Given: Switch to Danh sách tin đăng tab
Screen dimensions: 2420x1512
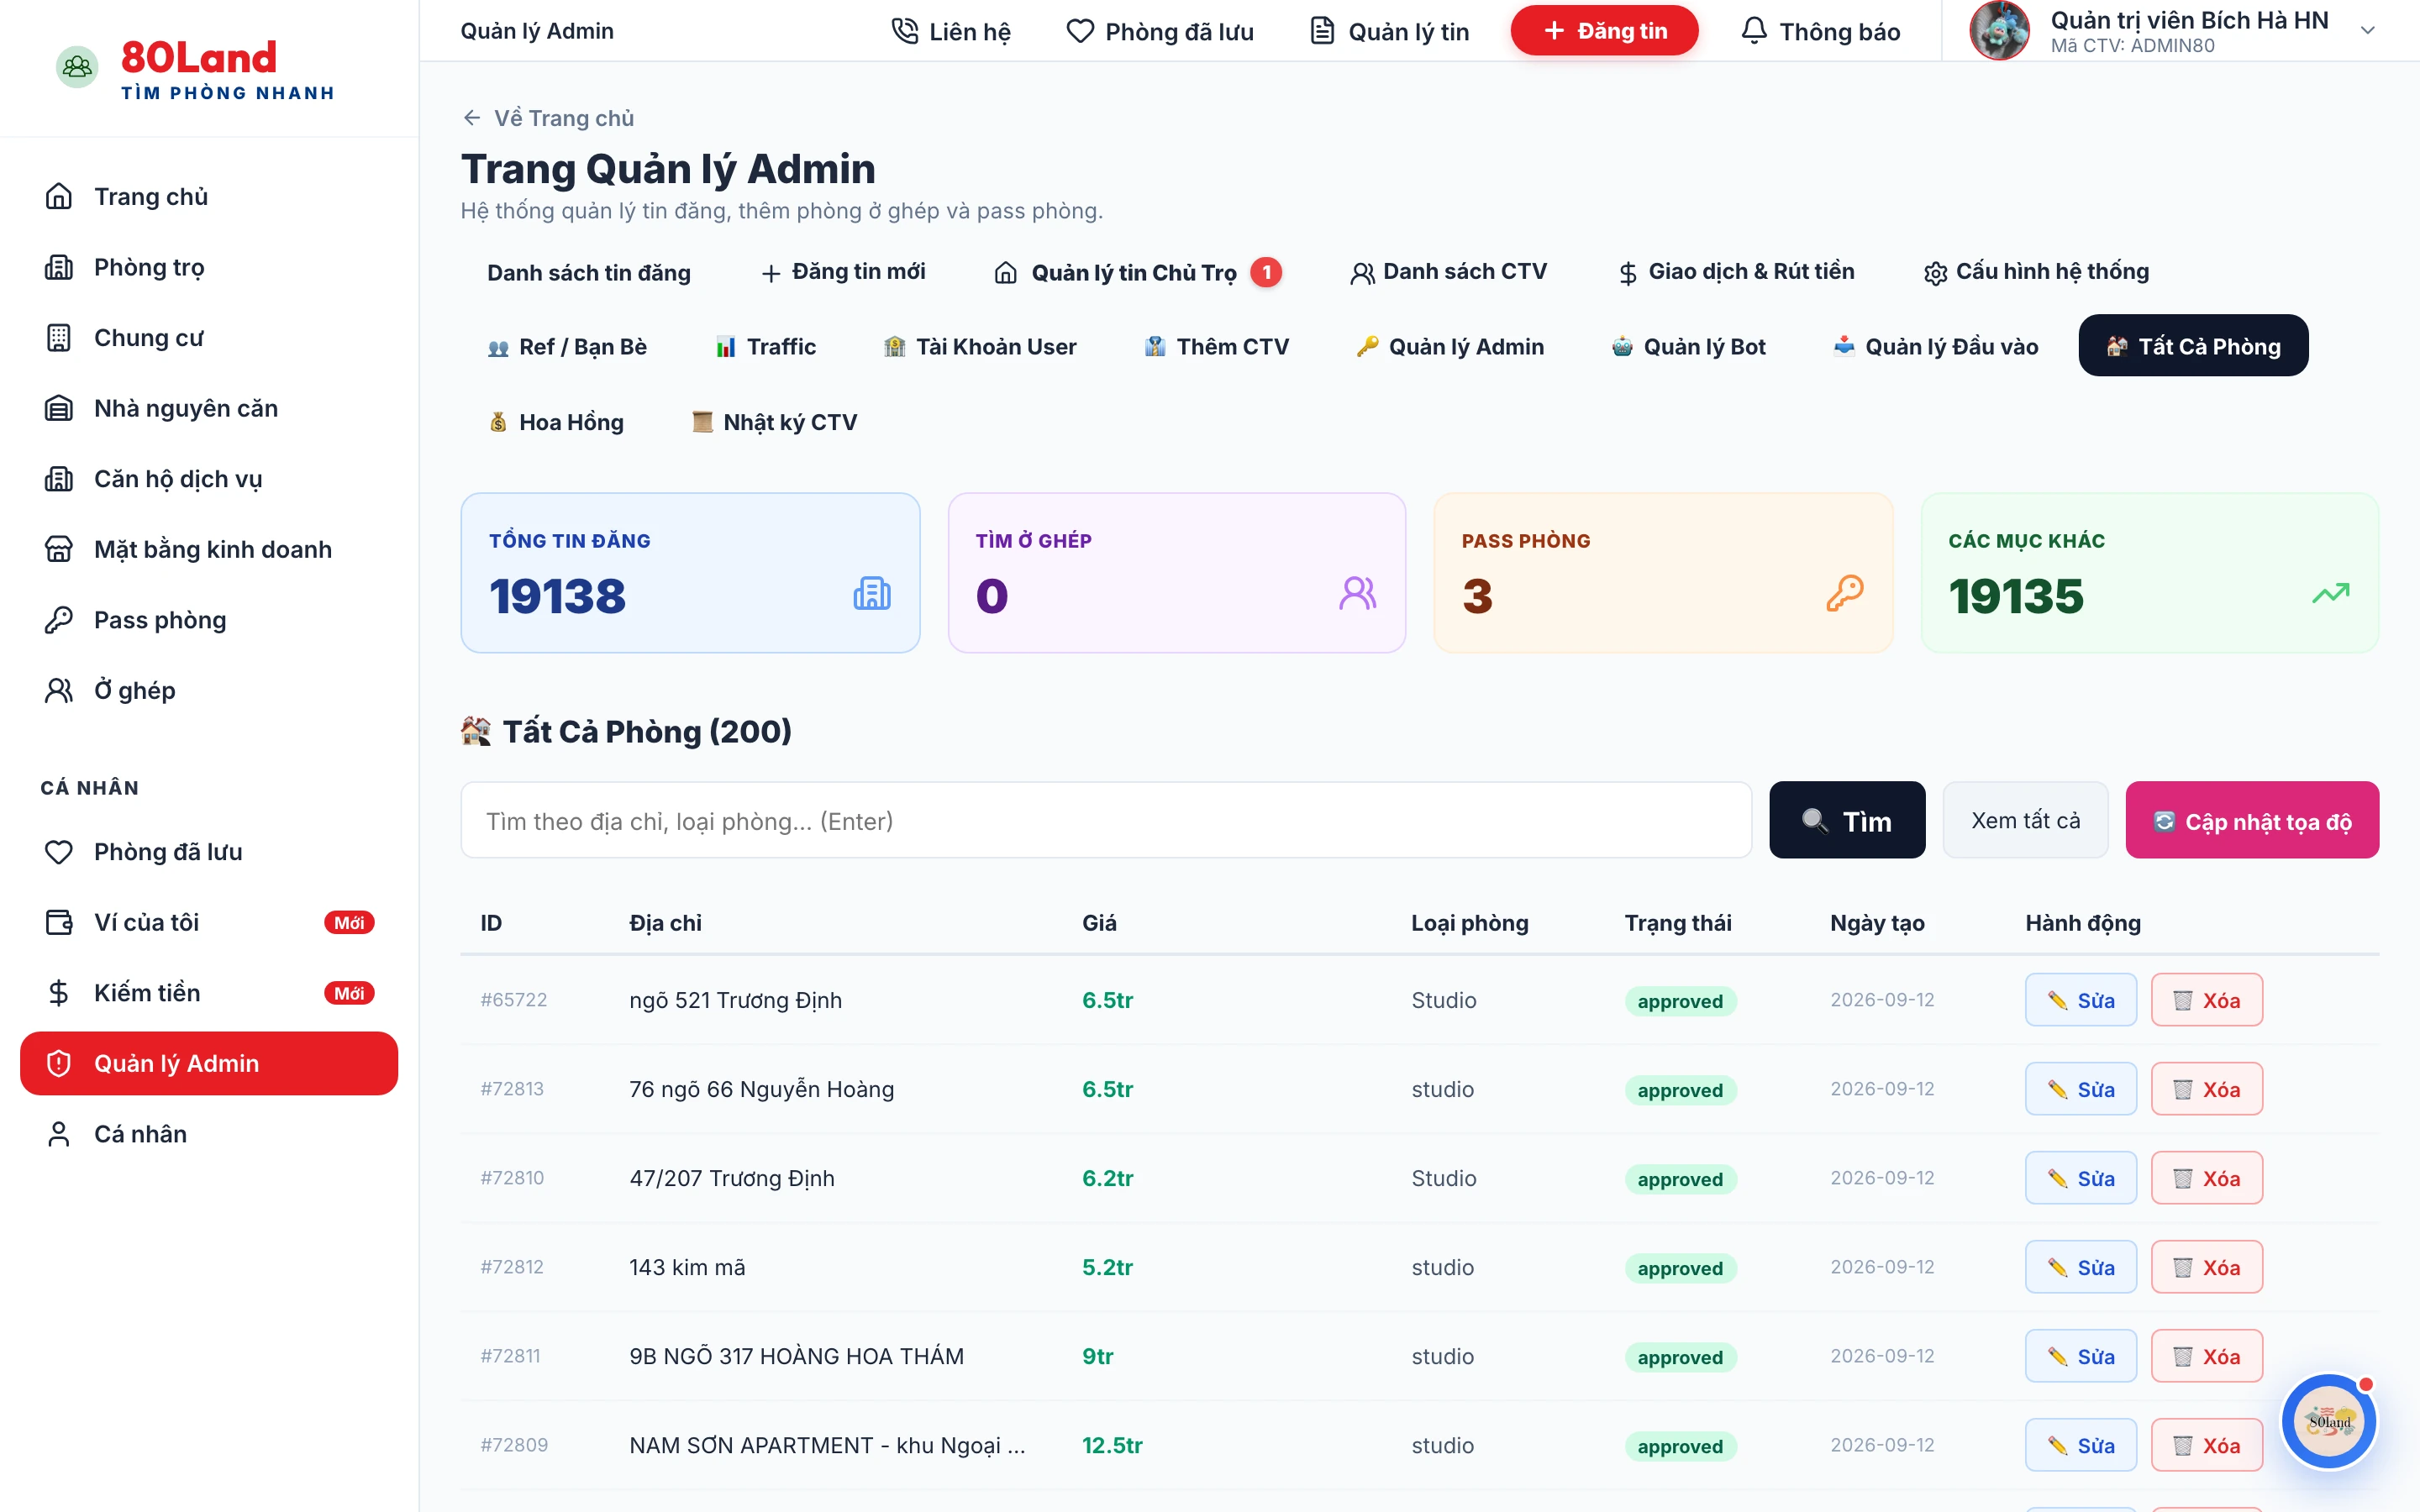Looking at the screenshot, I should pyautogui.click(x=589, y=272).
